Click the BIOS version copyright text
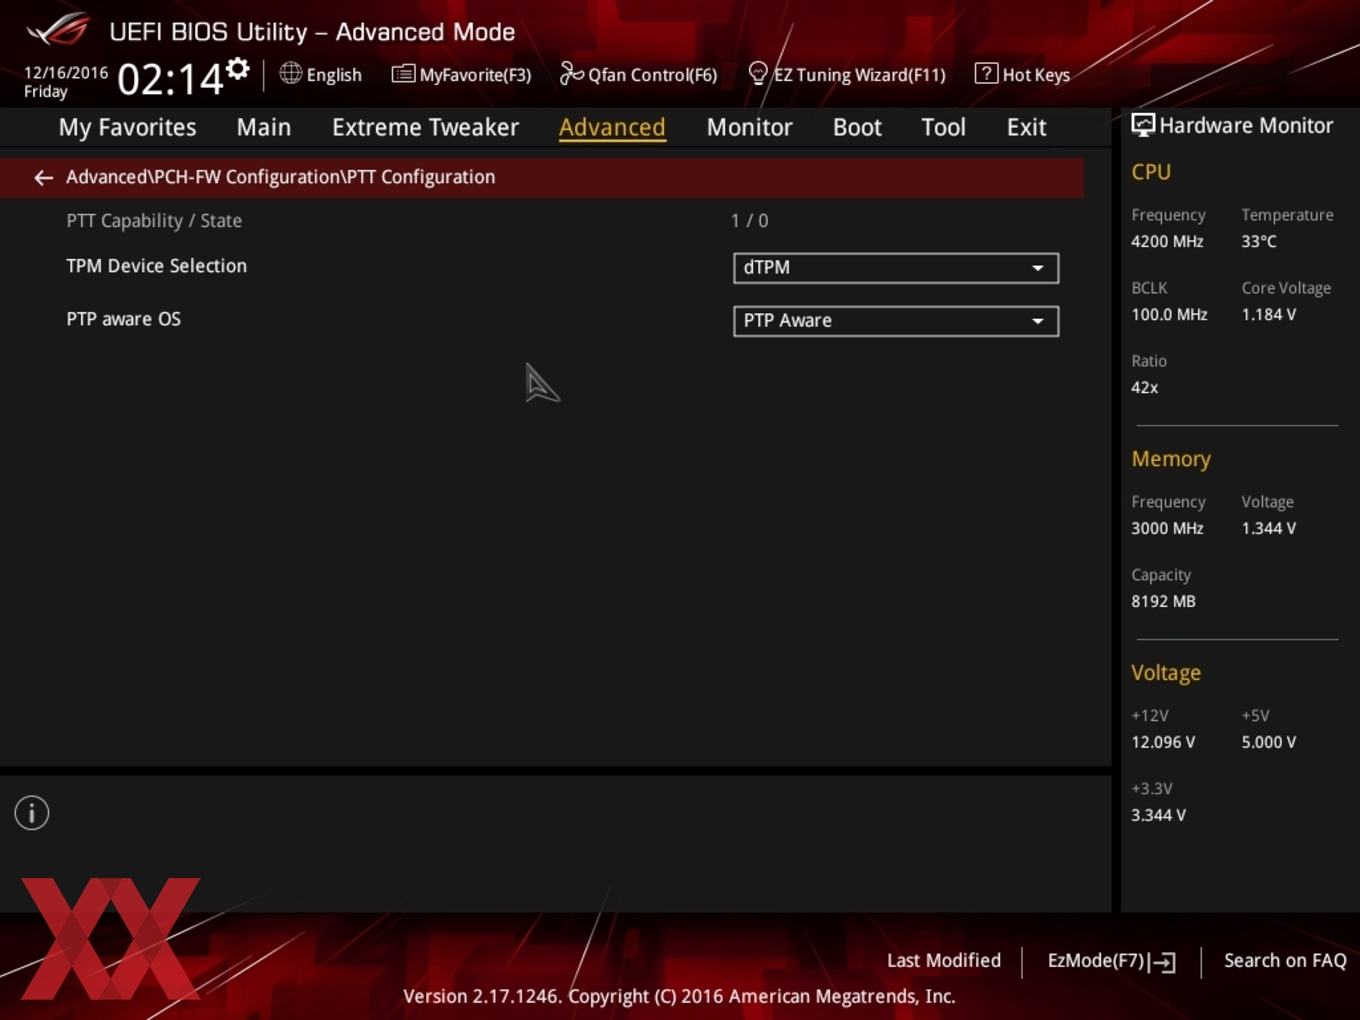 (x=679, y=996)
